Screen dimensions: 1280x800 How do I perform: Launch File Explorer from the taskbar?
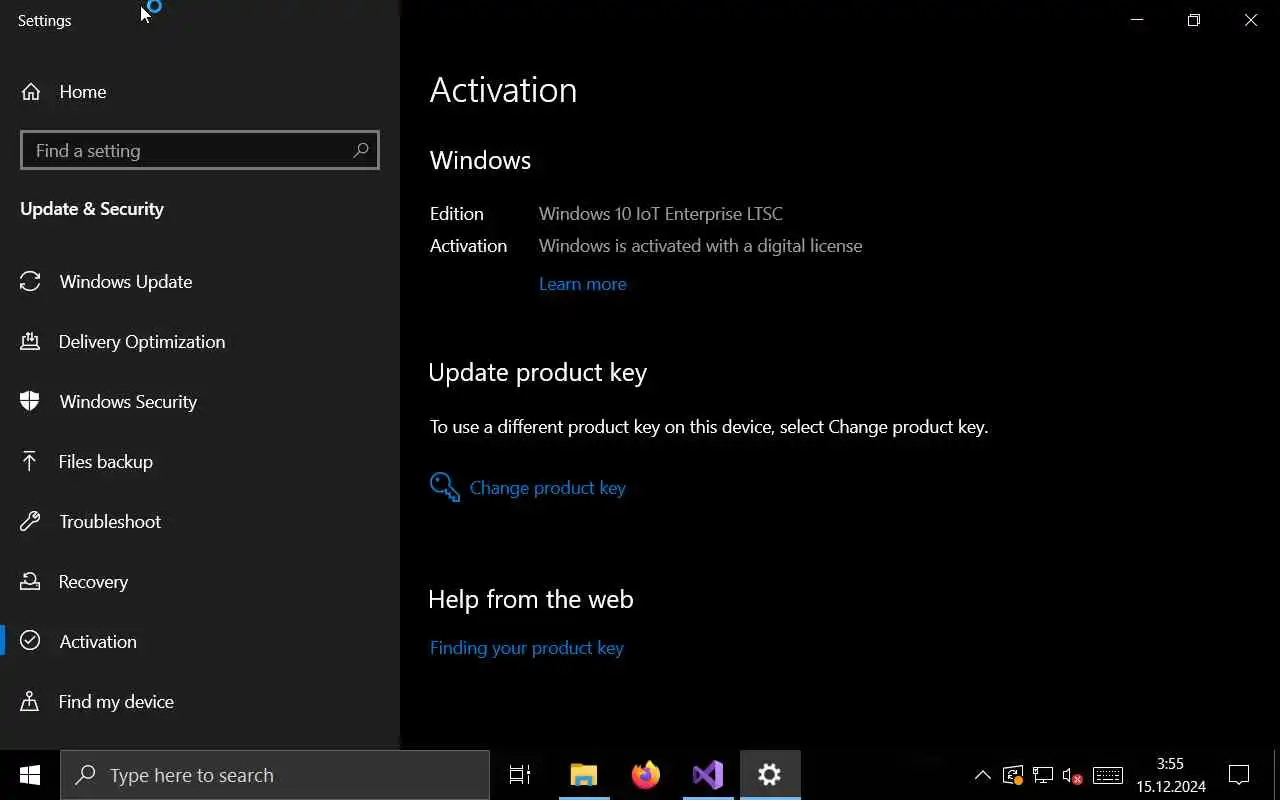point(583,775)
